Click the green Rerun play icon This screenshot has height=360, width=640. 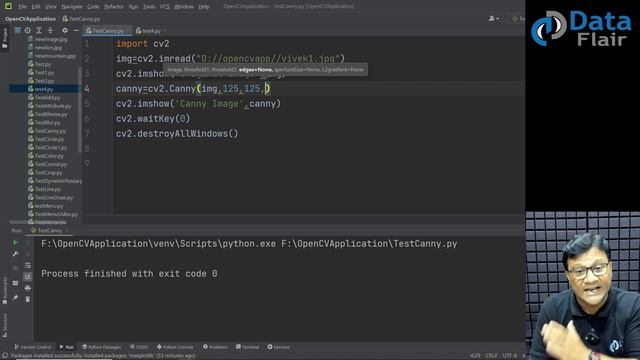click(x=15, y=242)
